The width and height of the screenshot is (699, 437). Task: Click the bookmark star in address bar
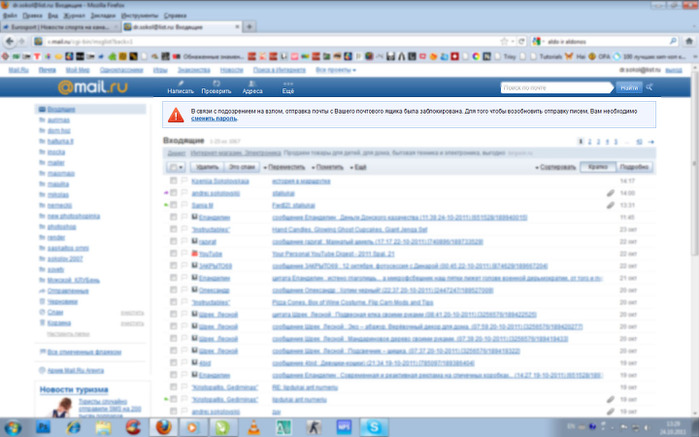pyautogui.click(x=504, y=41)
